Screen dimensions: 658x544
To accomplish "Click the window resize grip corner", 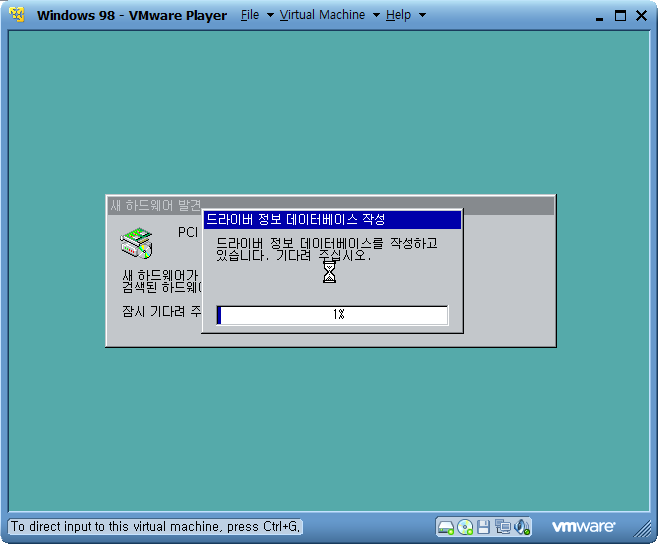I will click(x=642, y=529).
